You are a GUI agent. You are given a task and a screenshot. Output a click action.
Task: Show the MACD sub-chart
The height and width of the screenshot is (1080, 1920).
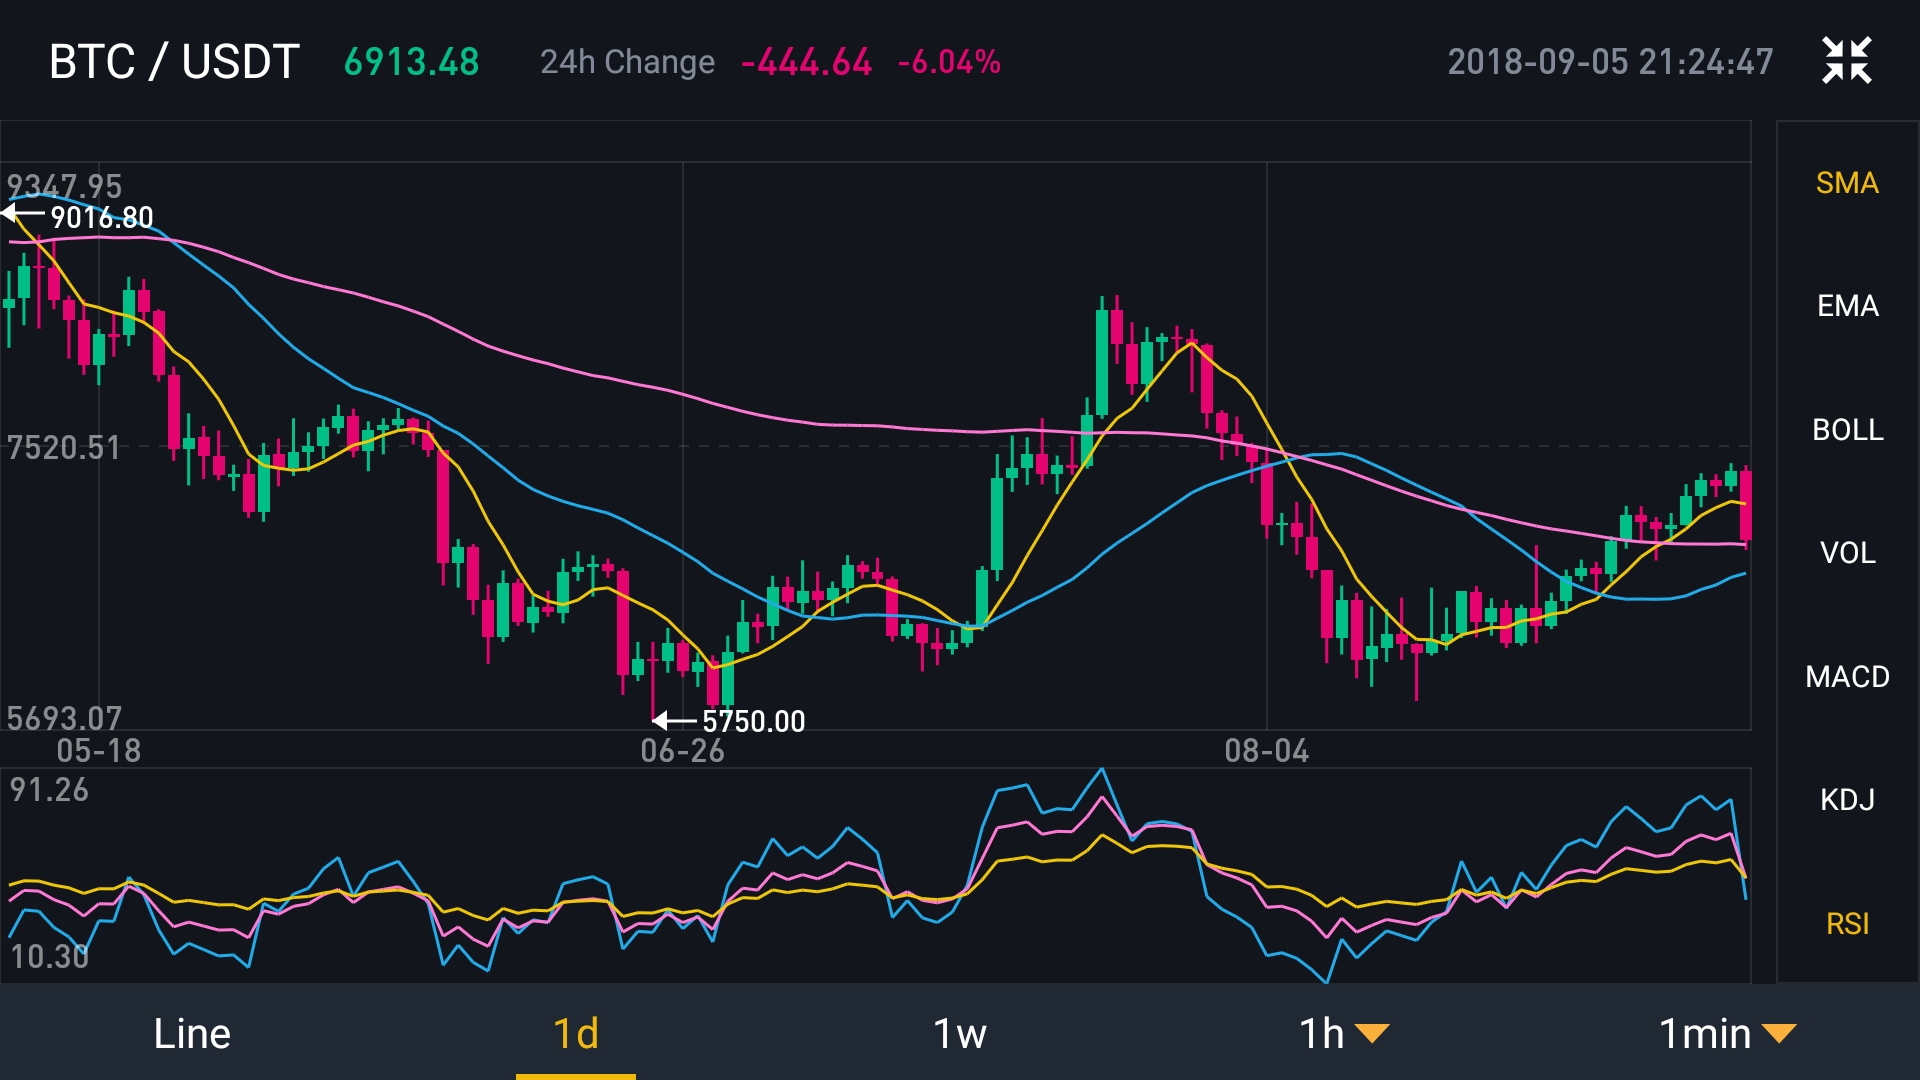(x=1847, y=677)
